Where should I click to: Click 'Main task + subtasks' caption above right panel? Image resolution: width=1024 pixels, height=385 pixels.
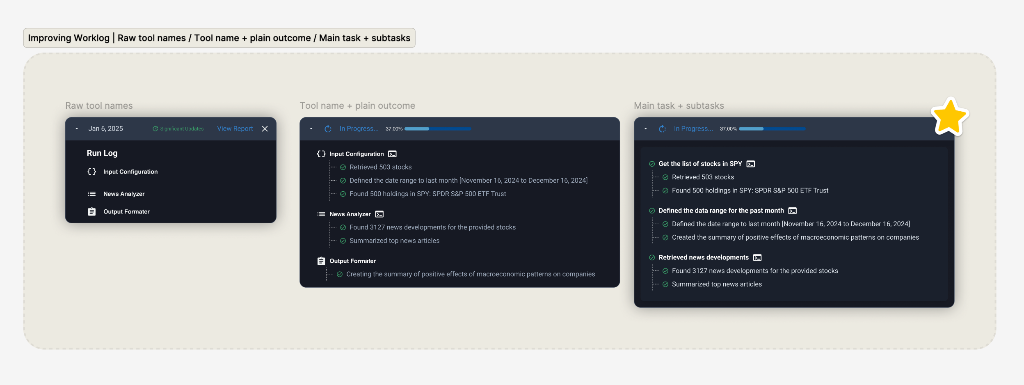tap(679, 106)
